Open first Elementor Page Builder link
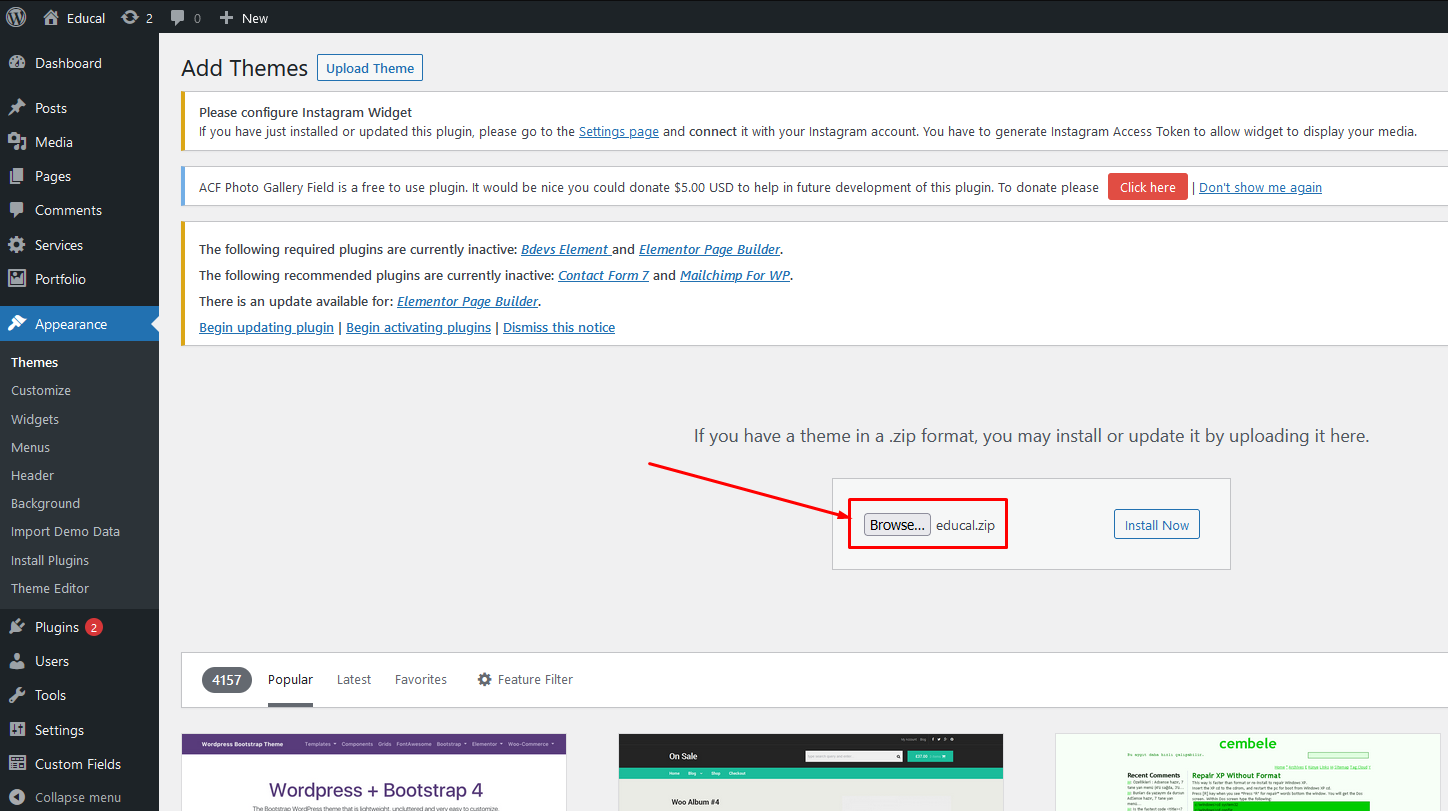Screen dimensions: 1448x811 tap(710, 249)
